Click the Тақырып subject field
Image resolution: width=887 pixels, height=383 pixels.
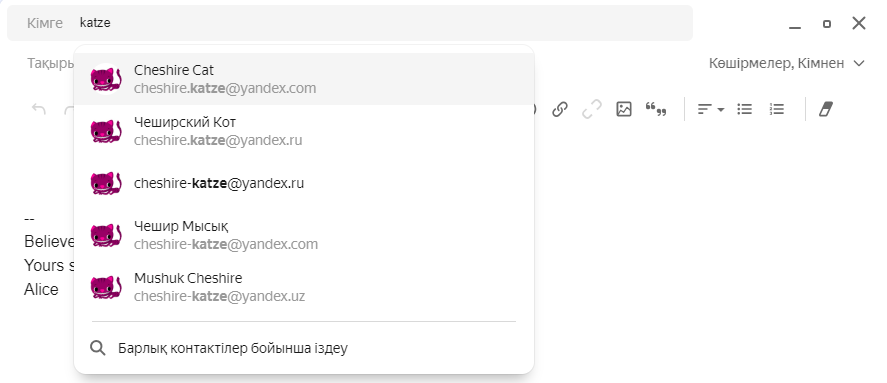(x=50, y=63)
